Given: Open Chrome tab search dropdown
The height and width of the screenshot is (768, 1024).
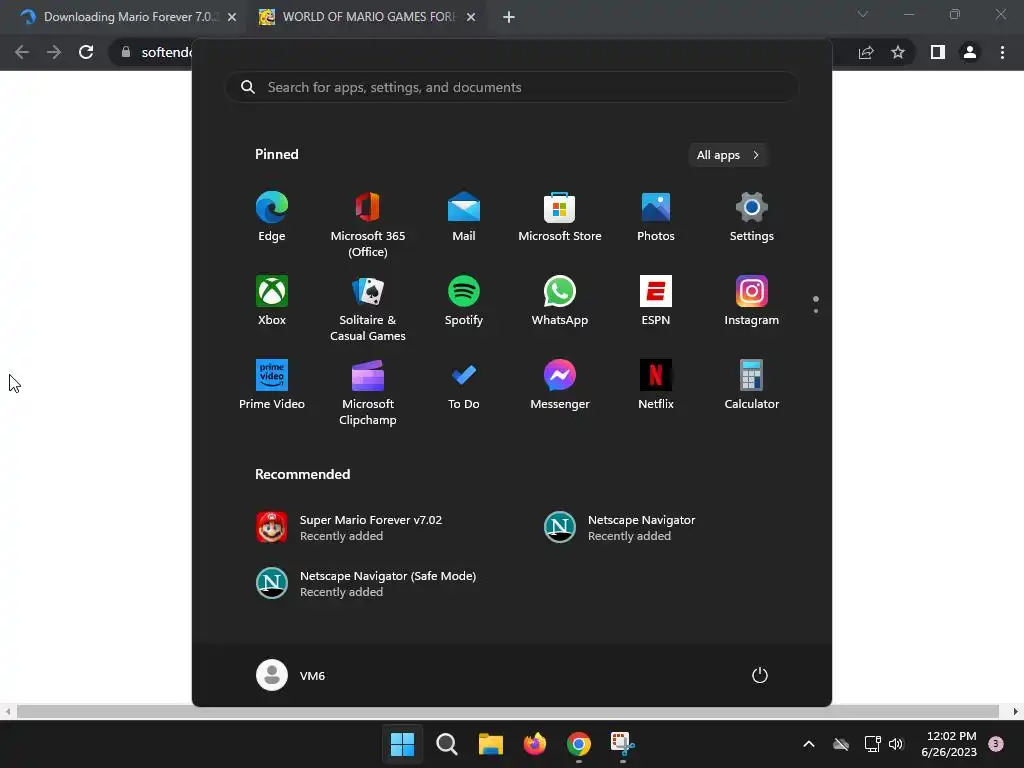Looking at the screenshot, I should click(863, 14).
